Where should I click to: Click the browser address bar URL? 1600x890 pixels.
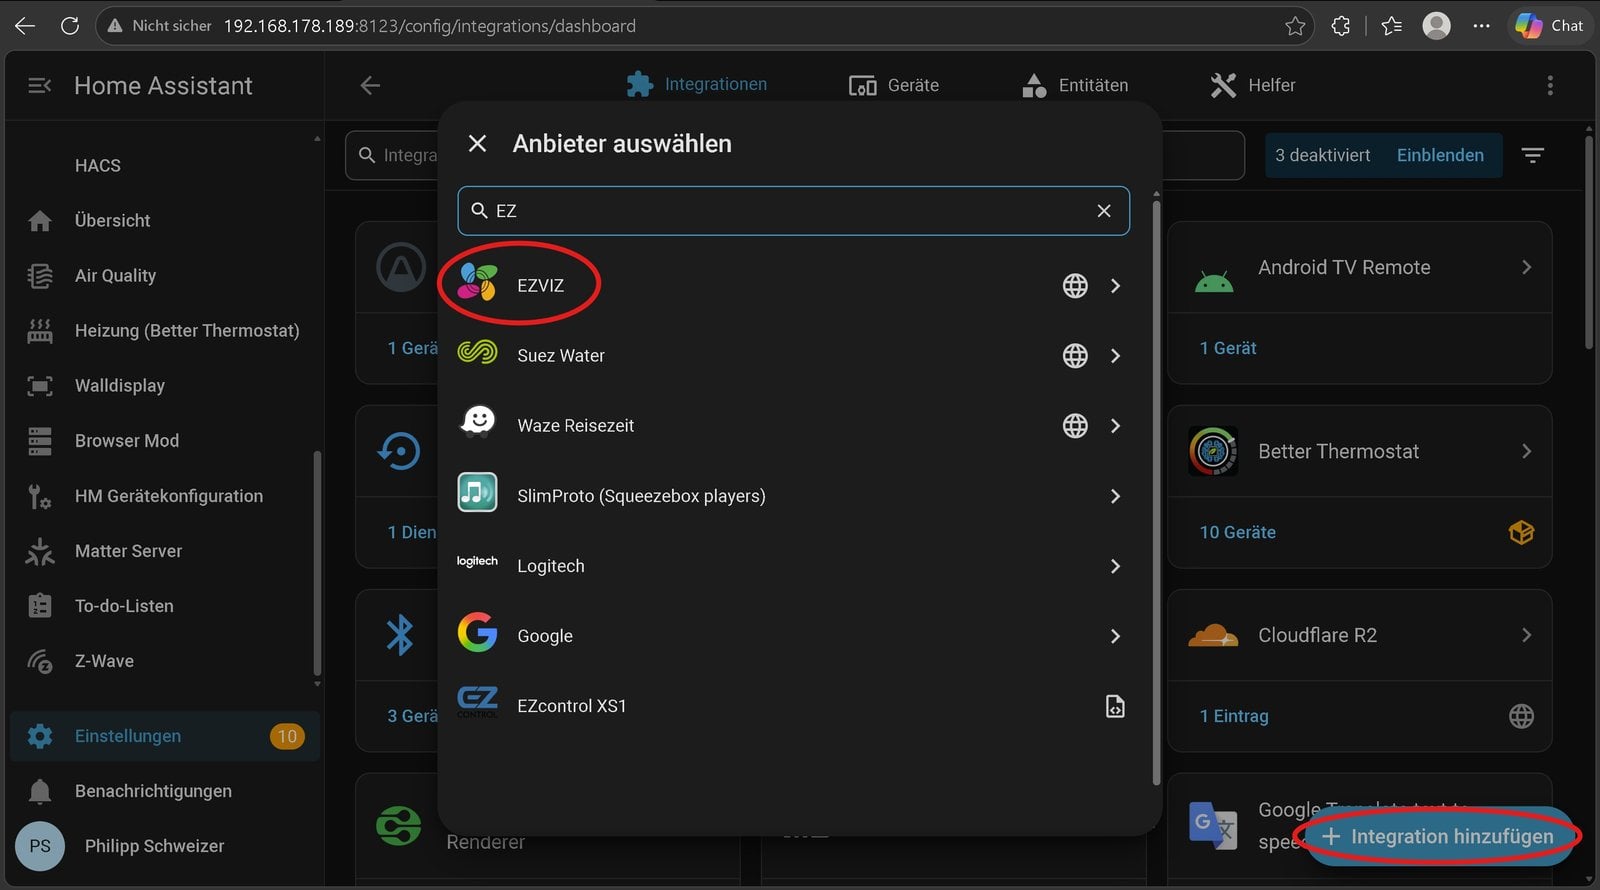click(x=429, y=26)
